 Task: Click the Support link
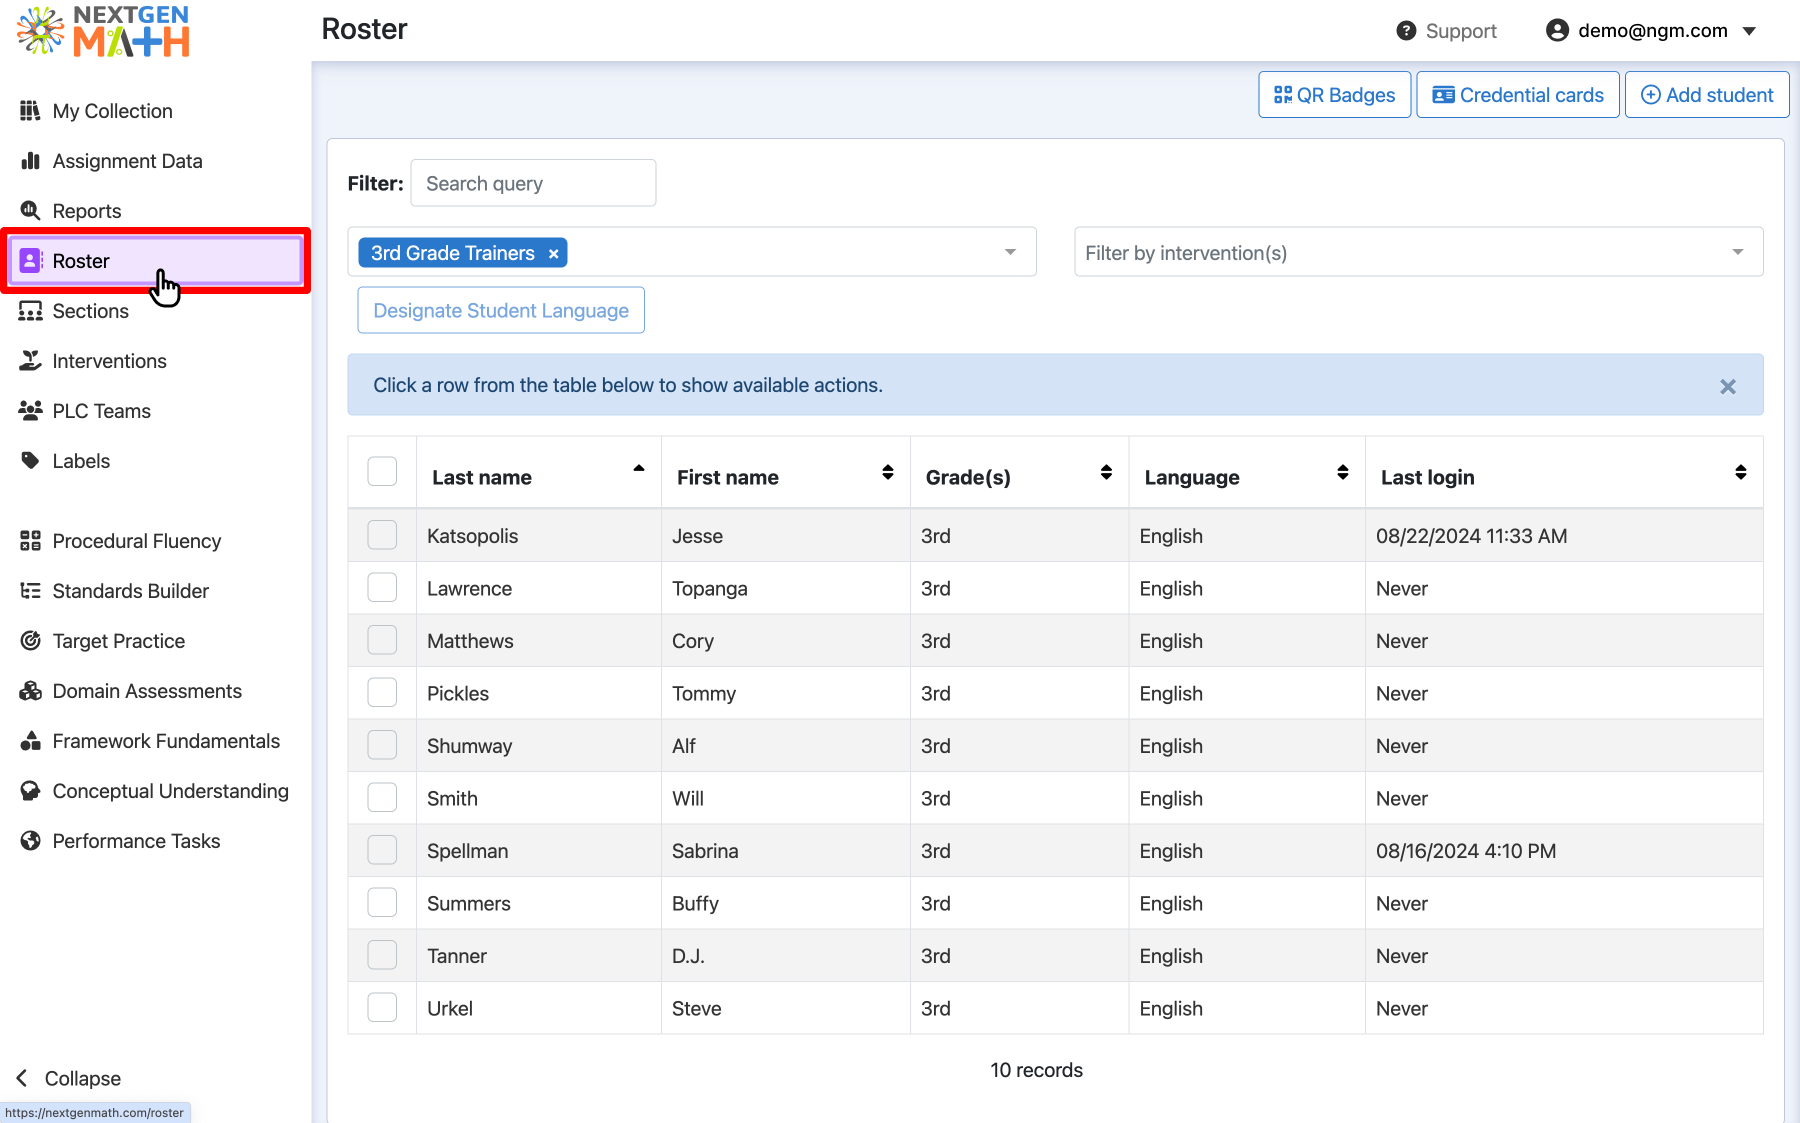pos(1447,31)
